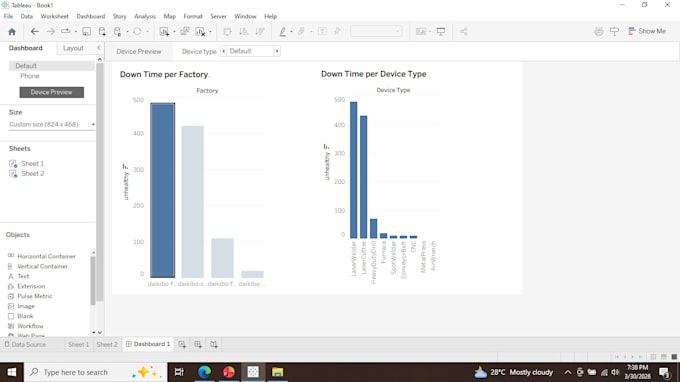Image resolution: width=680 pixels, height=382 pixels.
Task: Select the Phone device layout
Action: point(29,76)
